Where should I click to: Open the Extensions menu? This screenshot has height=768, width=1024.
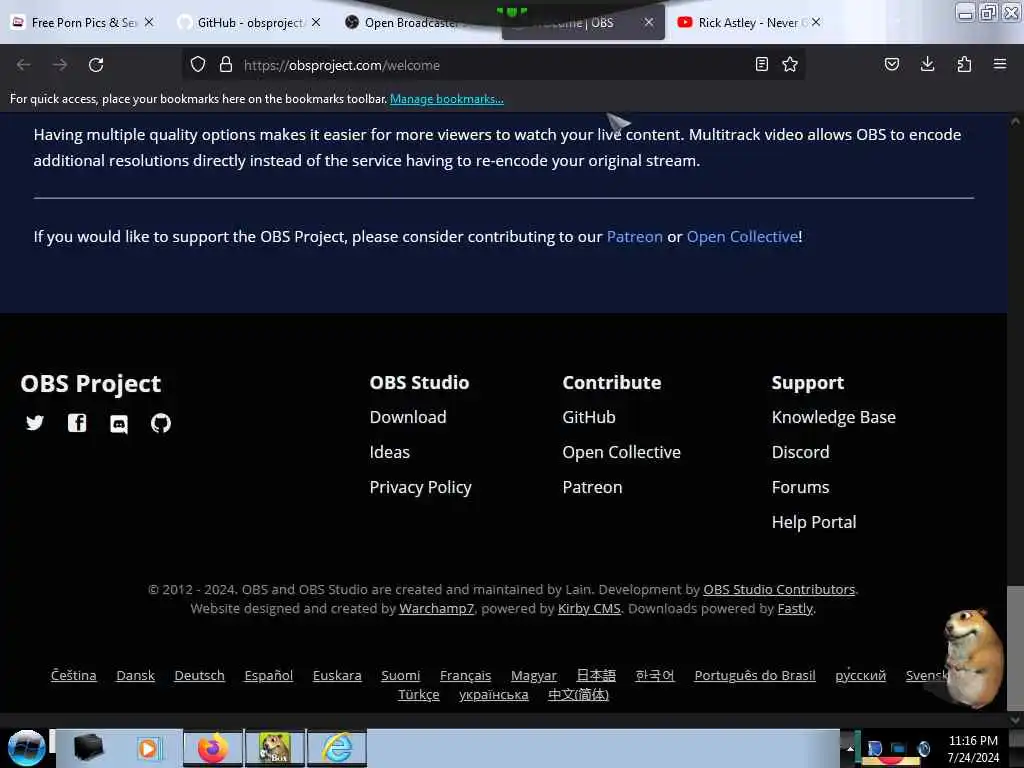(x=964, y=64)
